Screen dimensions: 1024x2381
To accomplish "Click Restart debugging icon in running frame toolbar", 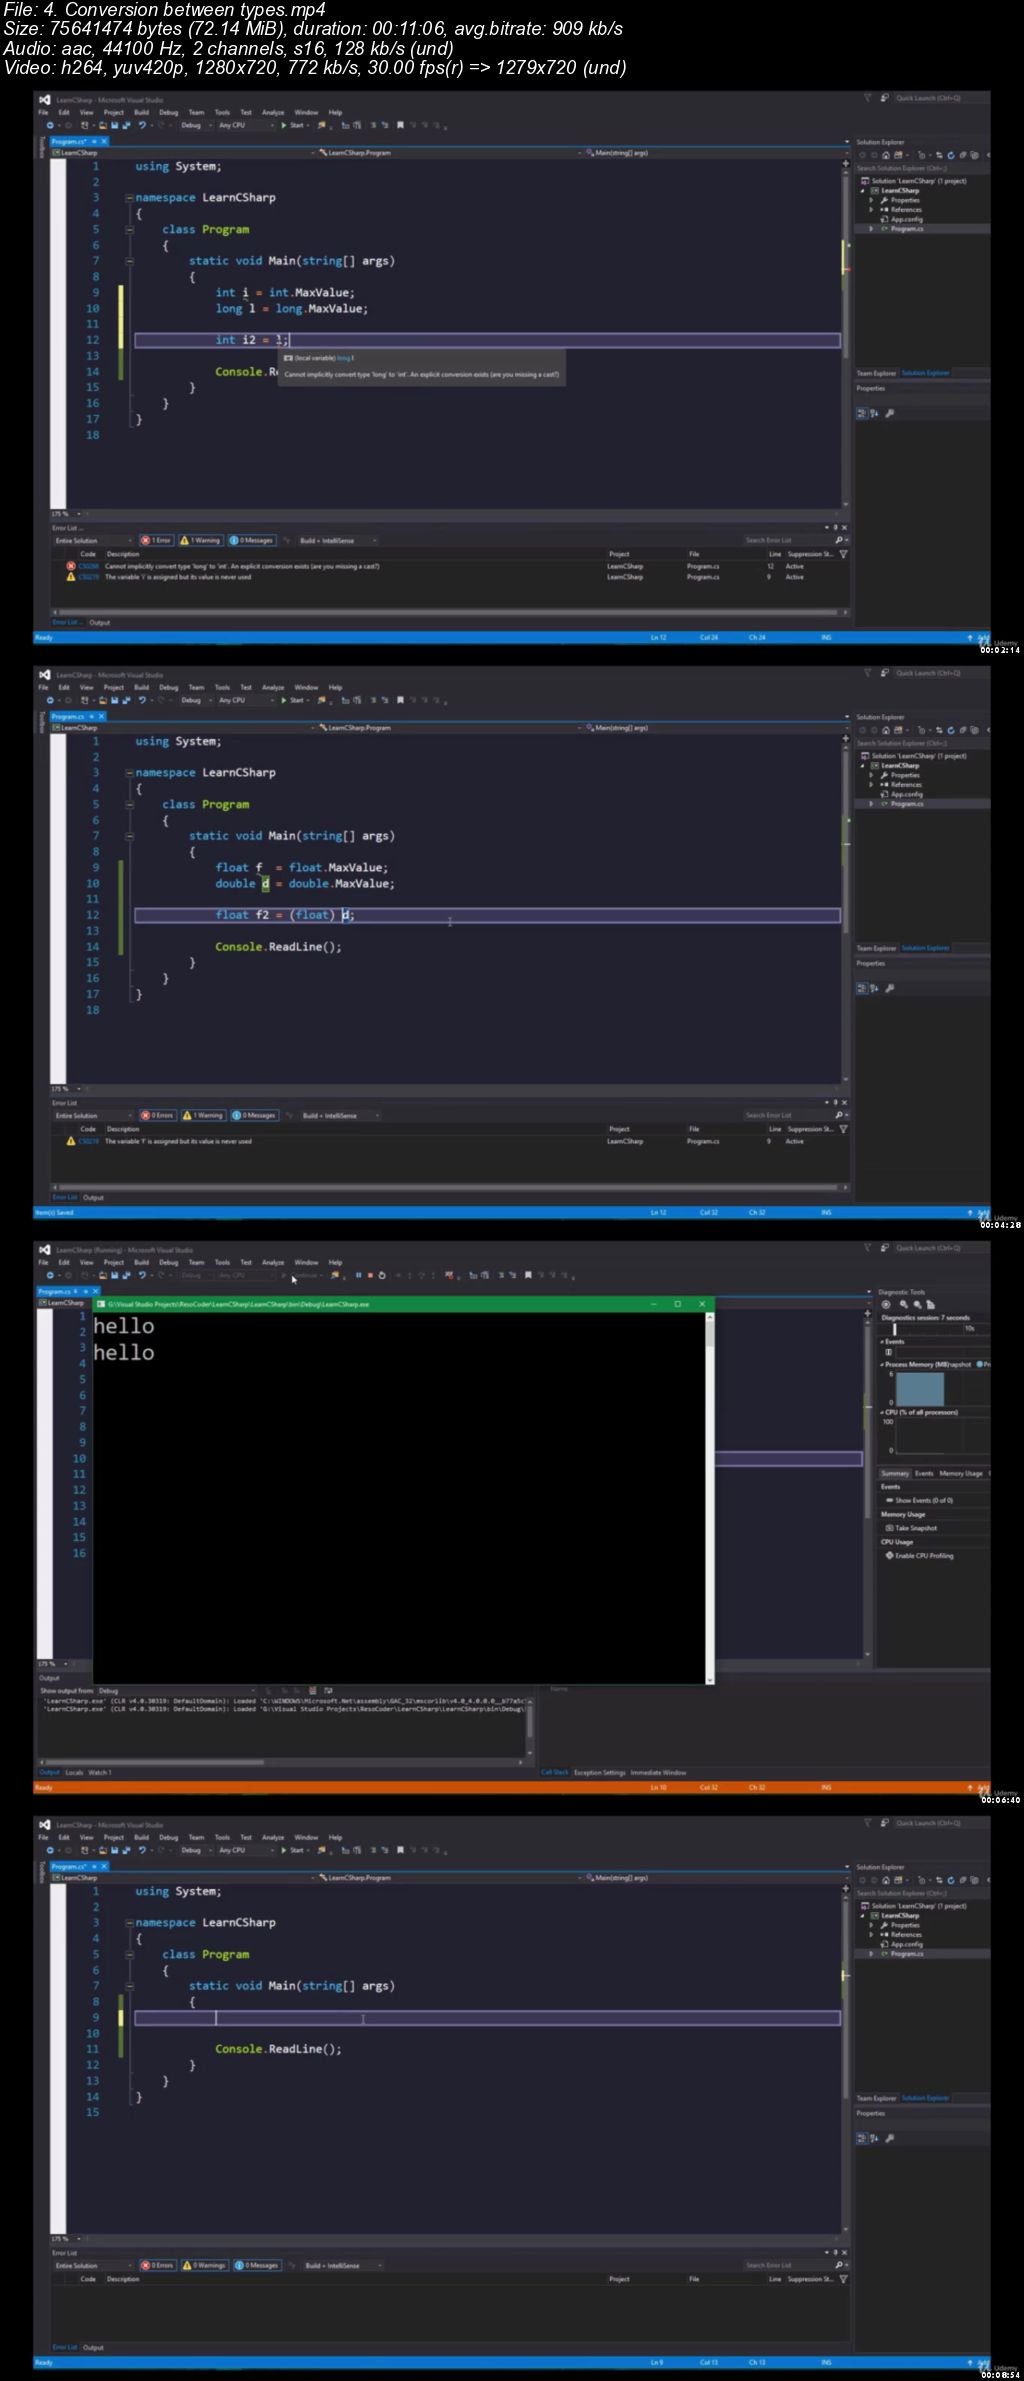I will point(382,1275).
